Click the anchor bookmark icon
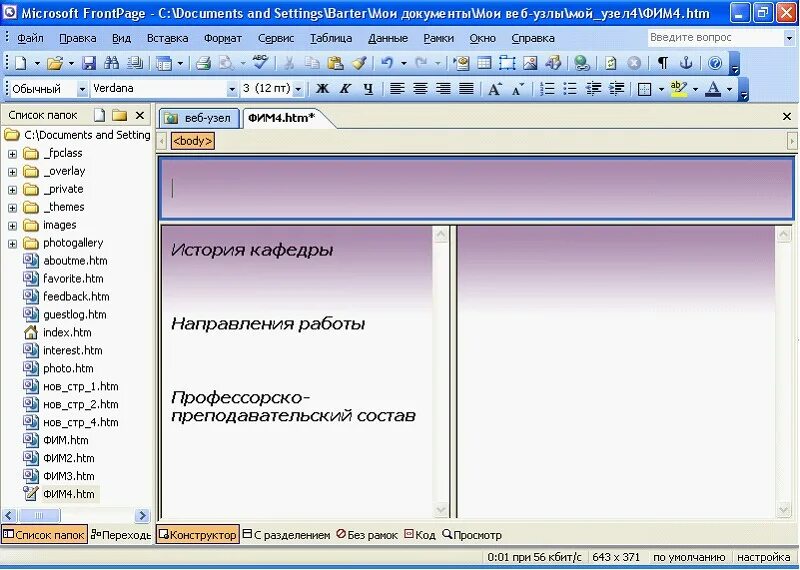This screenshot has height=570, width=800. point(686,63)
